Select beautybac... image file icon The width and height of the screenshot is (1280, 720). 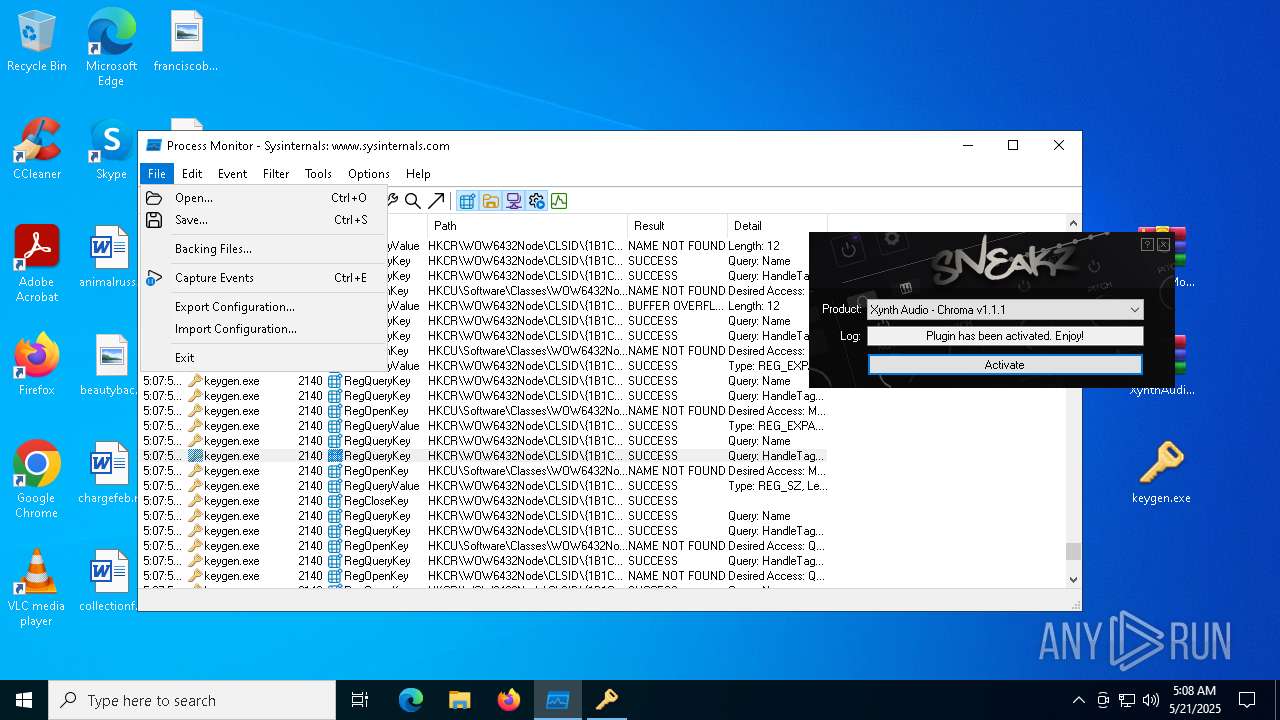[x=109, y=366]
